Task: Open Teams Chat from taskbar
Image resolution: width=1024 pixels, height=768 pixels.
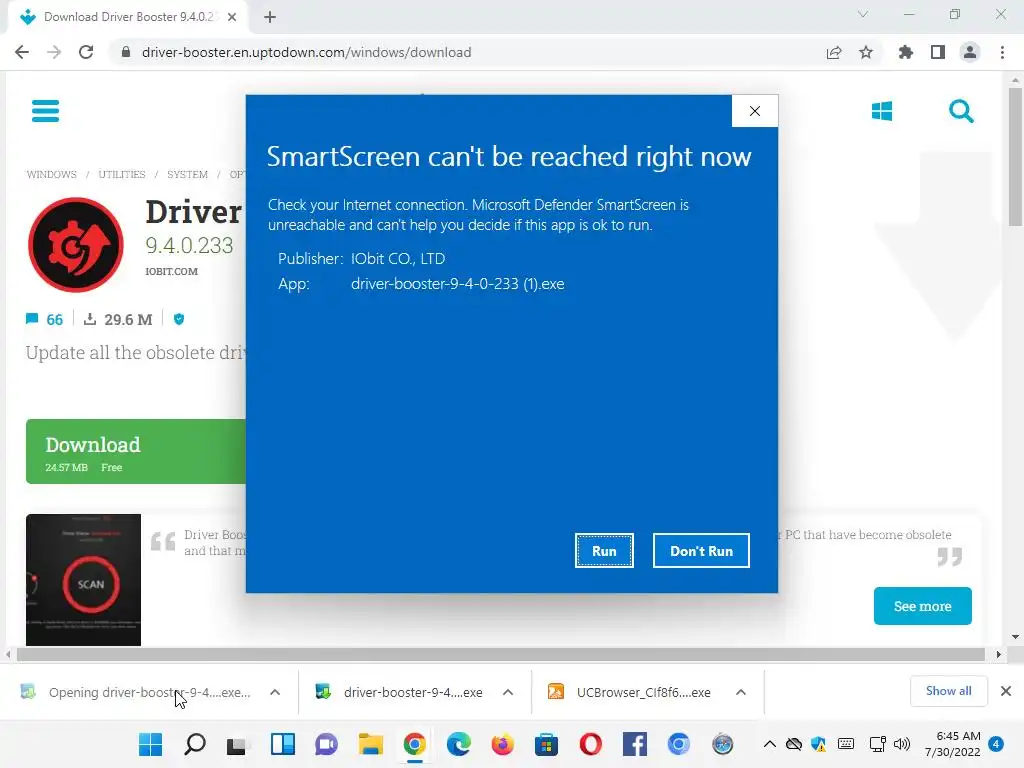Action: point(327,744)
